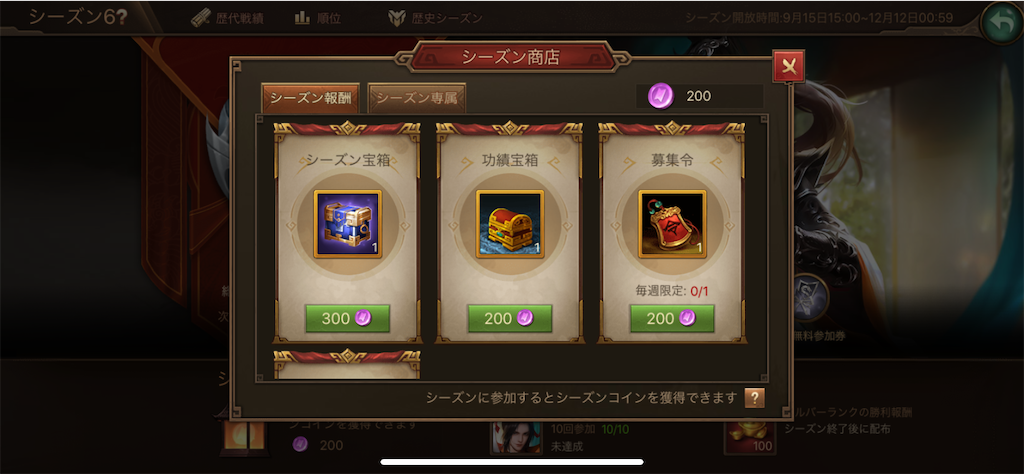Open the 順位 ranking chart icon
This screenshot has height=474, width=1024.
[302, 18]
